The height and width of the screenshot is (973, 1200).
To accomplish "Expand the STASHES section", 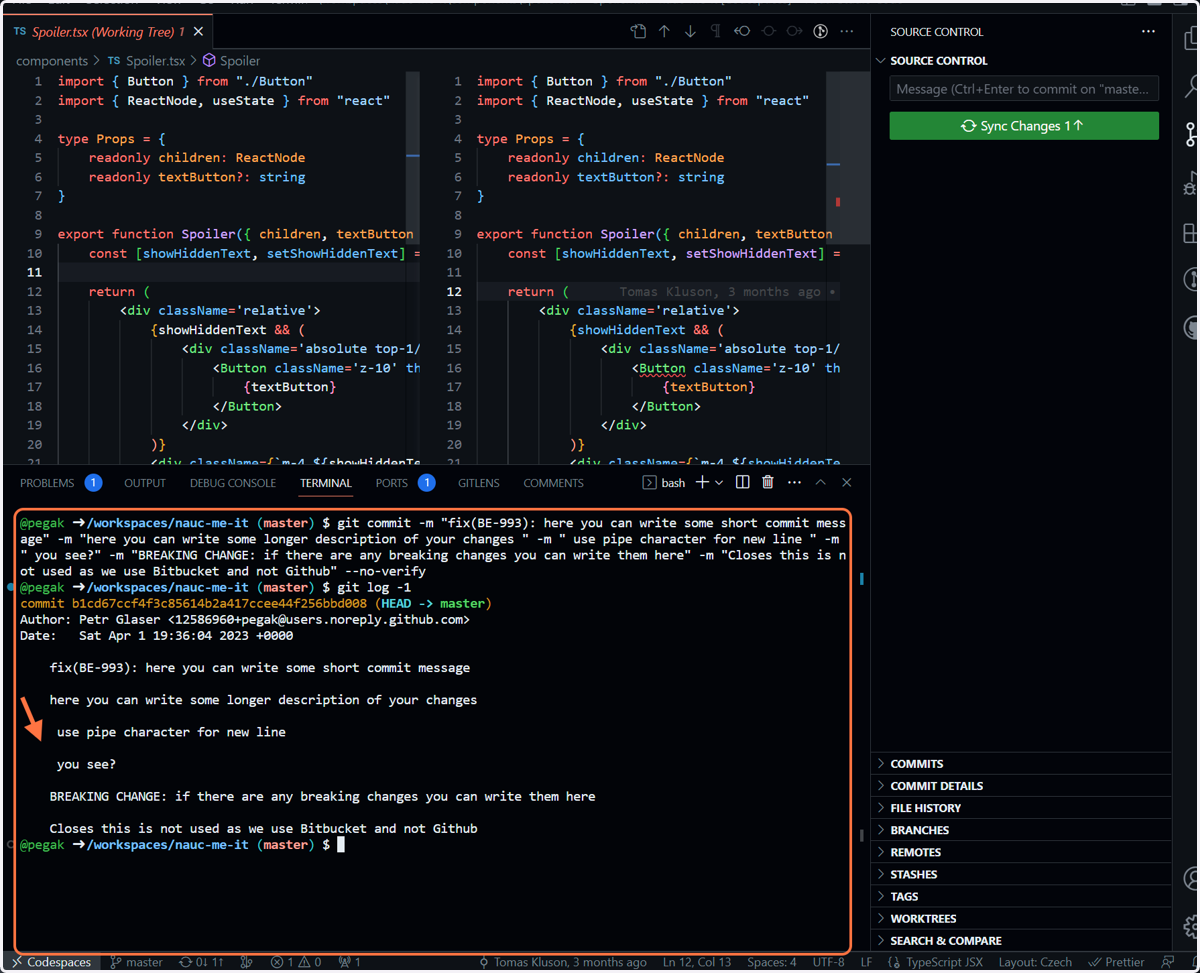I will (1021, 874).
